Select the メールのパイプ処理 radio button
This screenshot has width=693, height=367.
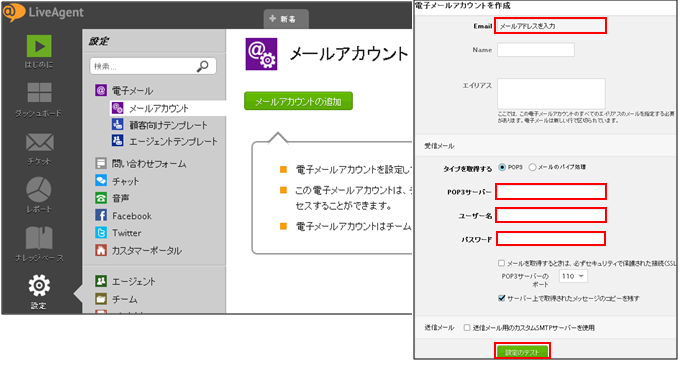click(532, 167)
